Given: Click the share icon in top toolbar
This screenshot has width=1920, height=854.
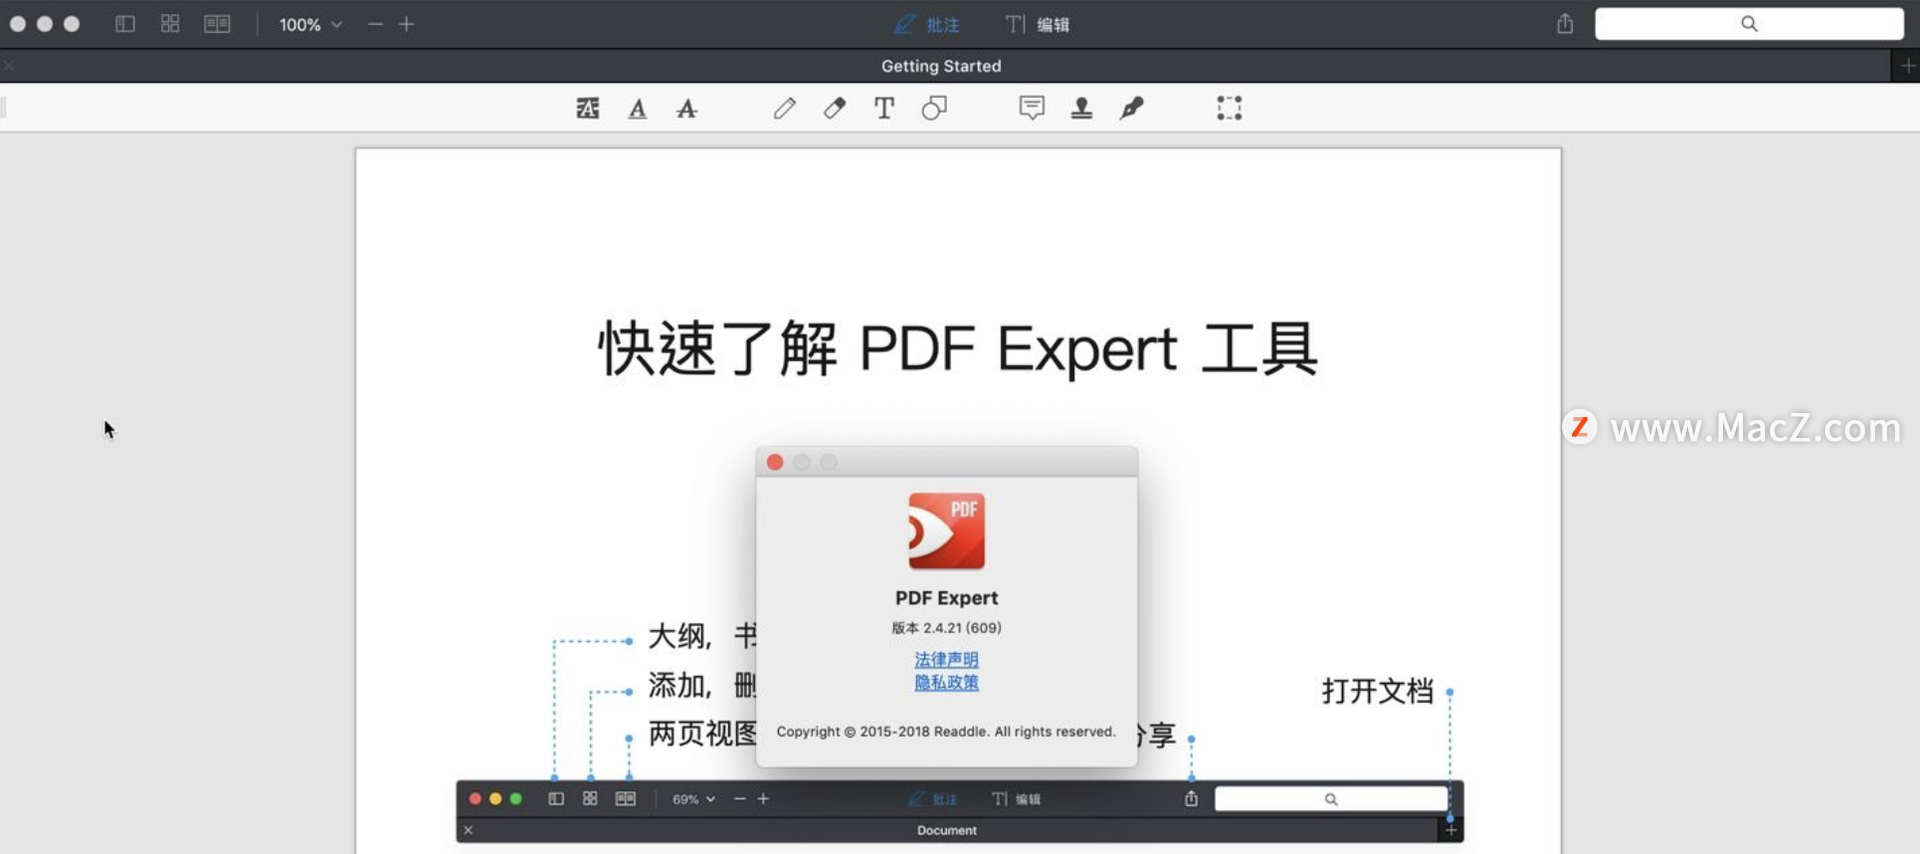Looking at the screenshot, I should (x=1565, y=24).
